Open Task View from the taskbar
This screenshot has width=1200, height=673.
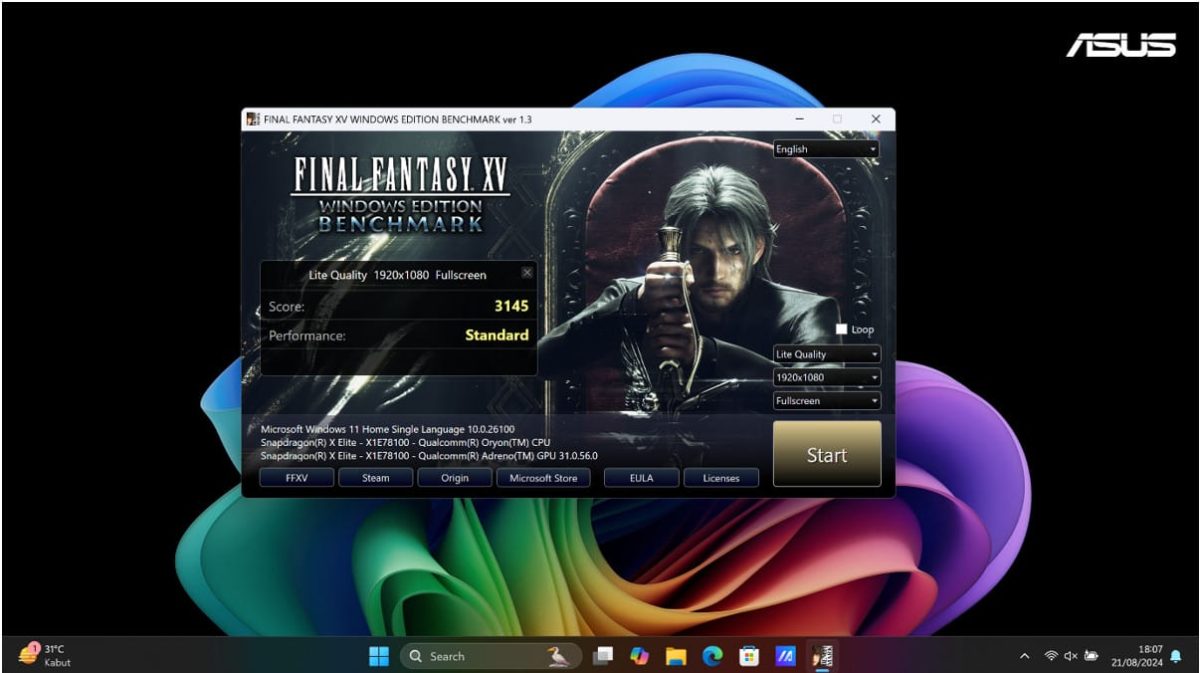[x=603, y=656]
